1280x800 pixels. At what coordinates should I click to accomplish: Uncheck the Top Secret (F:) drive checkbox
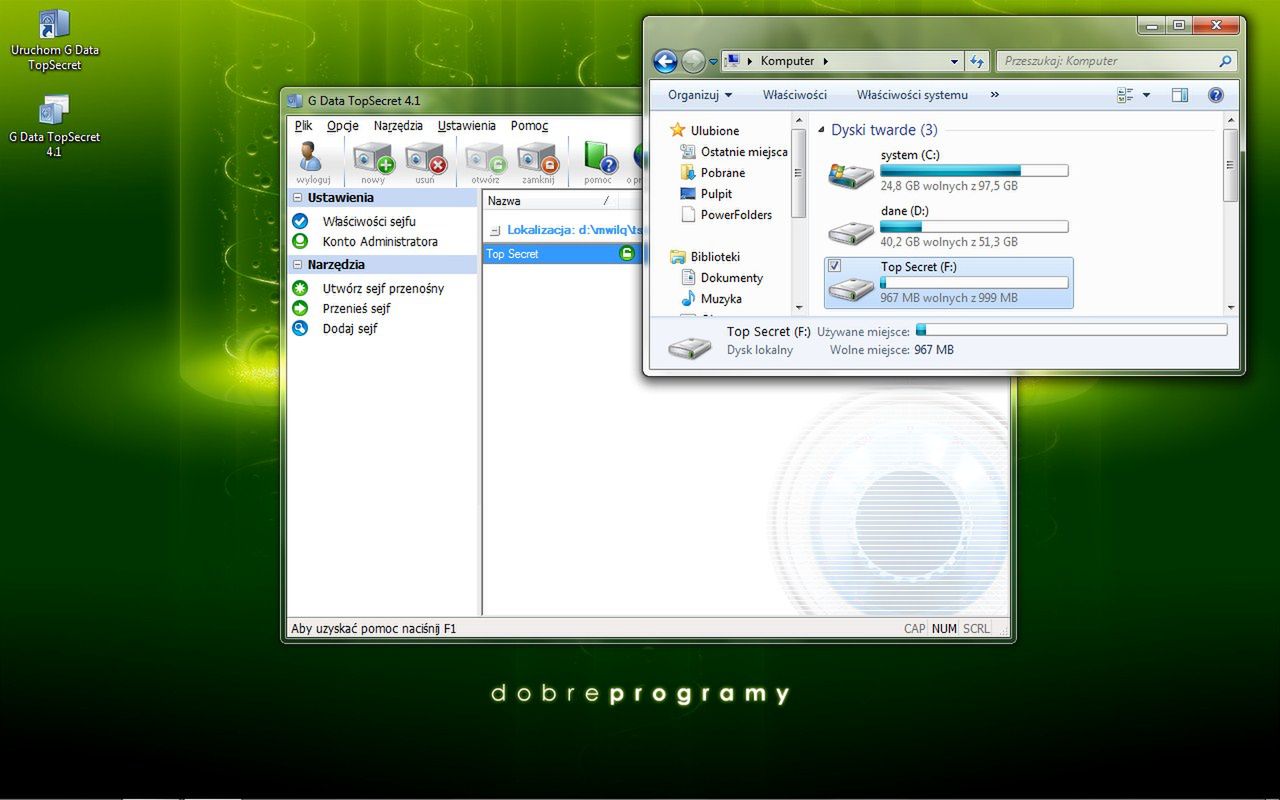pyautogui.click(x=835, y=265)
